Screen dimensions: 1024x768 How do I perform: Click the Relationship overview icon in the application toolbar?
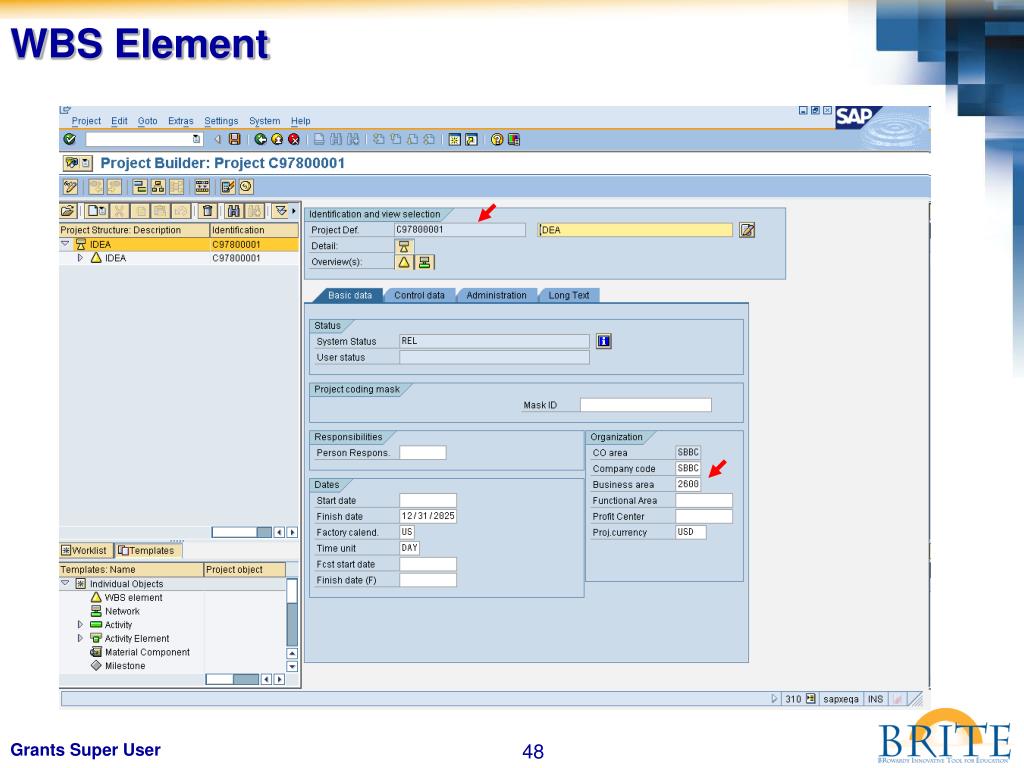point(140,187)
